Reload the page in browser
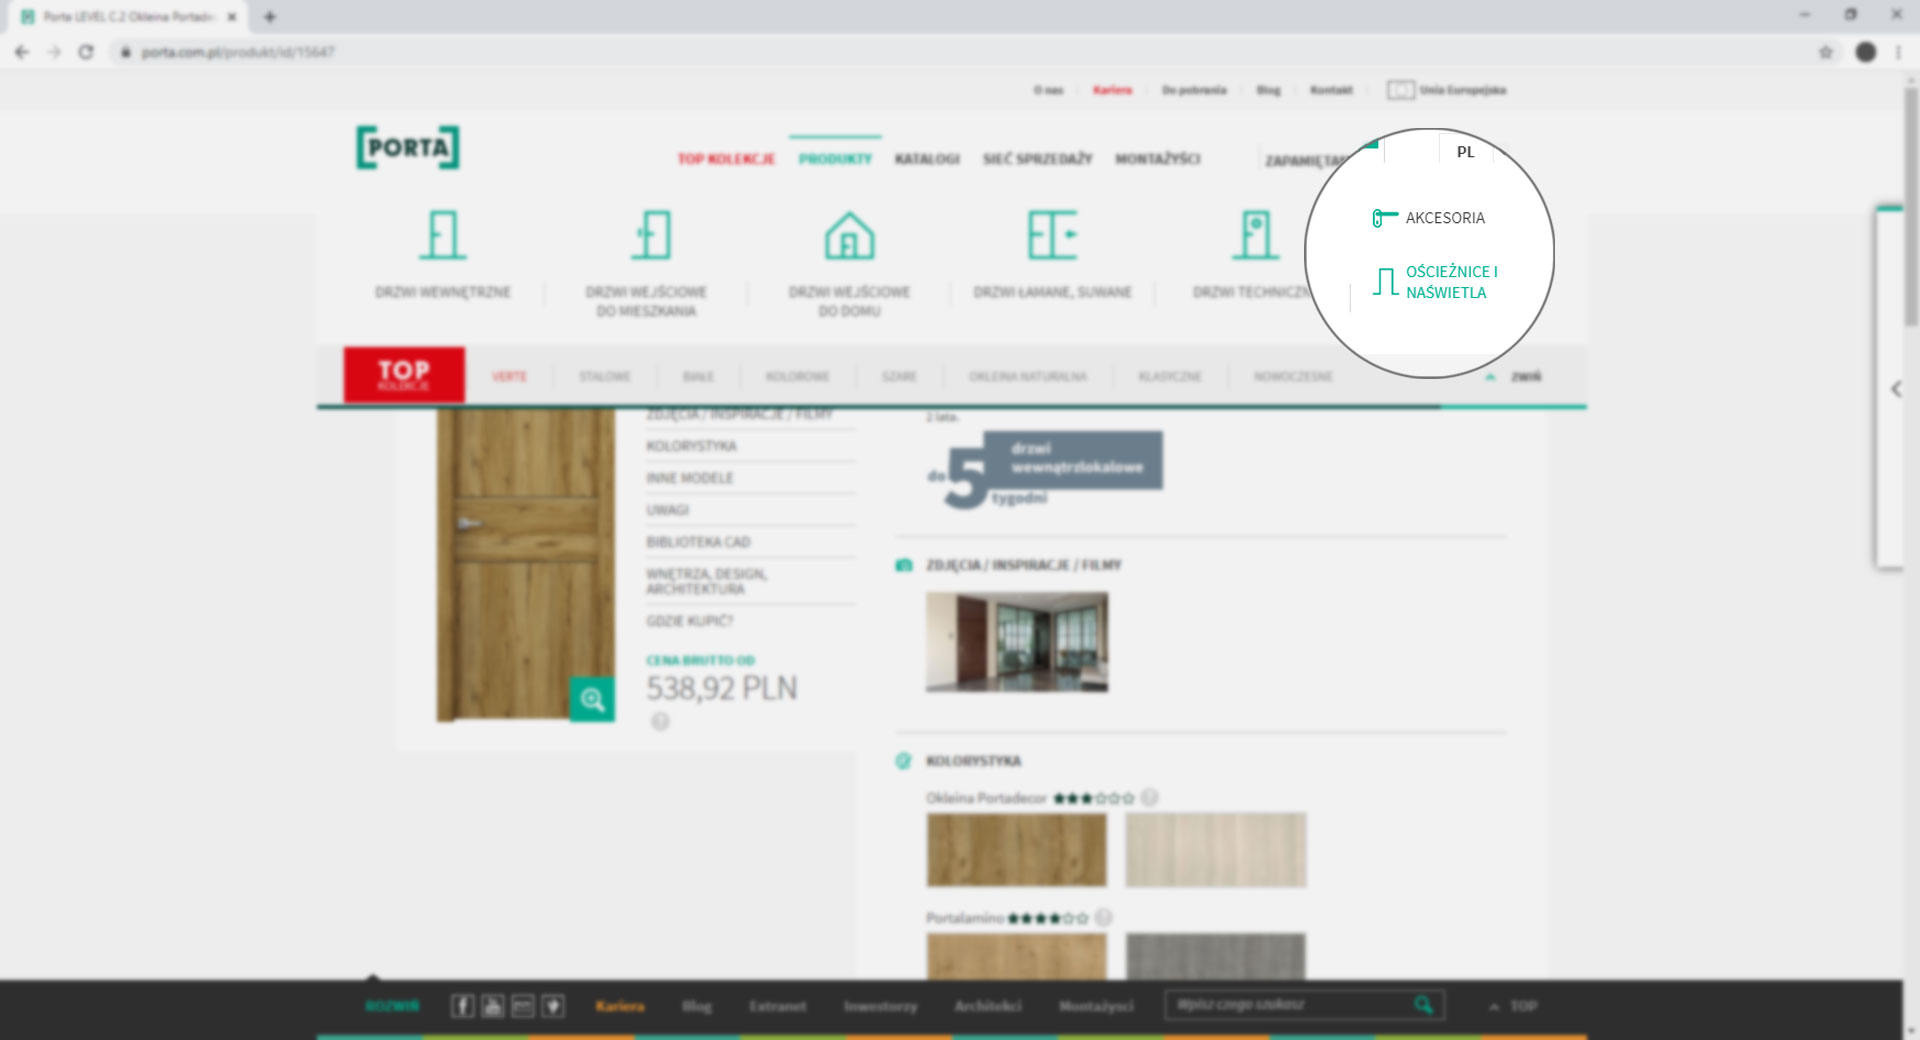1920x1040 pixels. coord(86,52)
